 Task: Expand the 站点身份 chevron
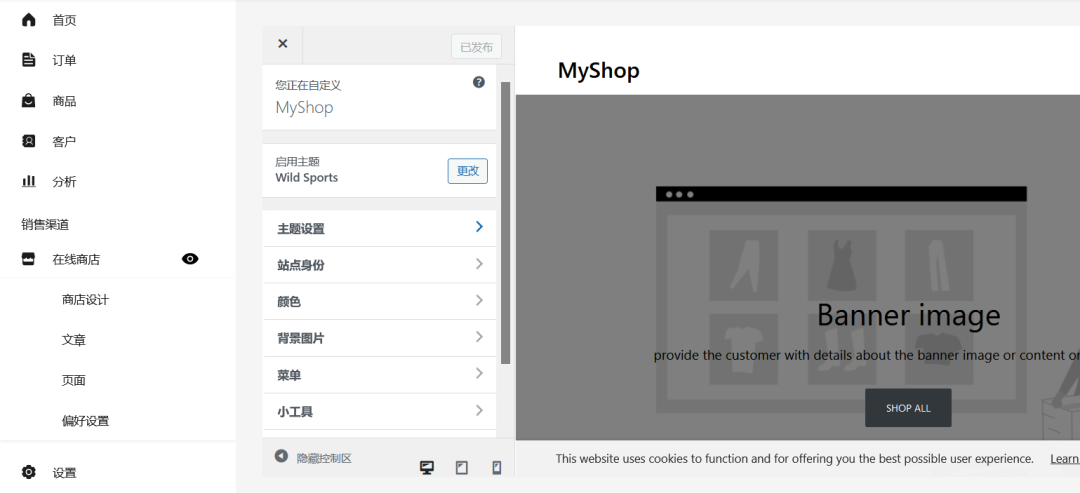[x=479, y=264]
